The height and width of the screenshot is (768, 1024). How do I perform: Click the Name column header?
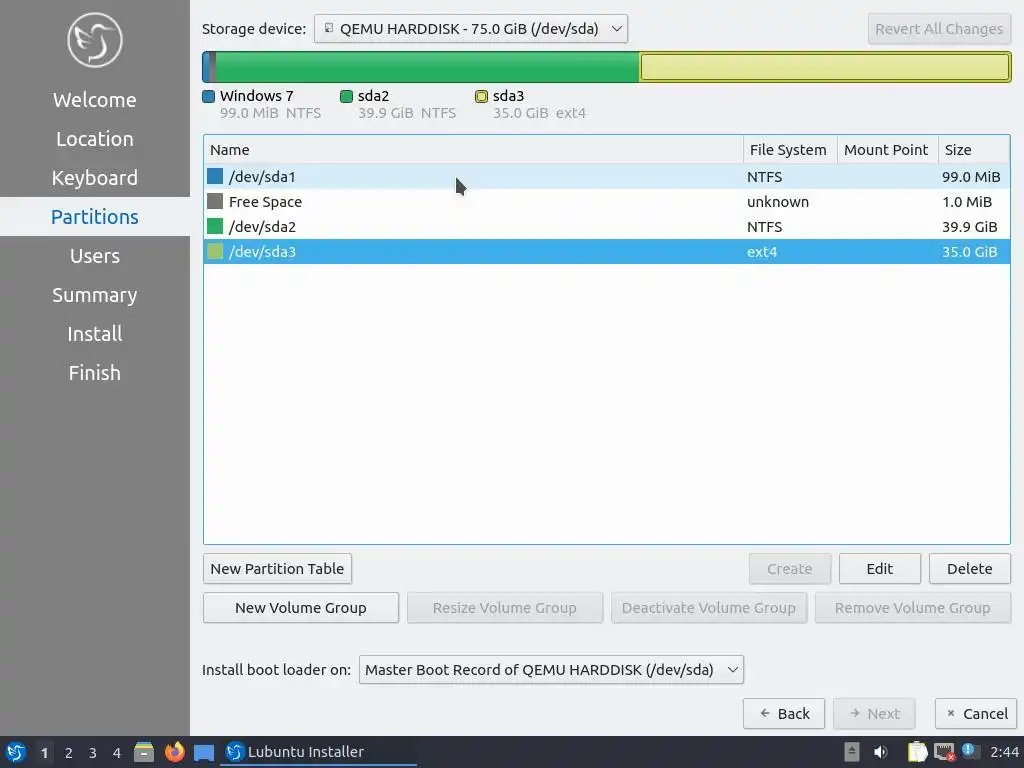point(473,150)
